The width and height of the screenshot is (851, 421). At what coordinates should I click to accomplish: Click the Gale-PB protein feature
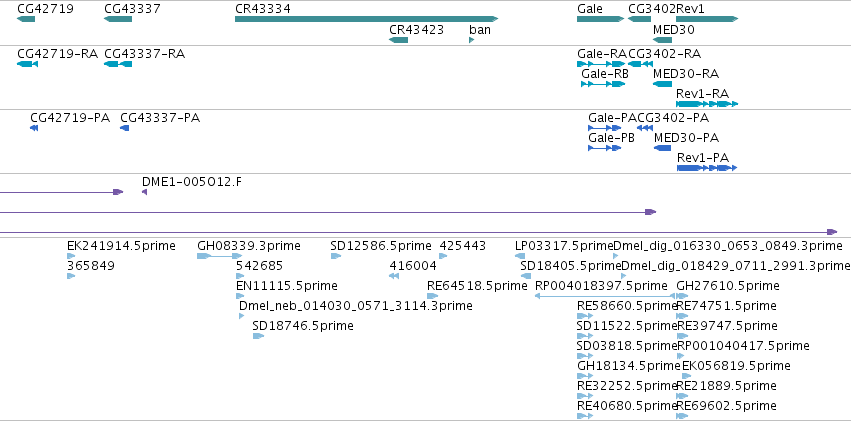pyautogui.click(x=605, y=148)
